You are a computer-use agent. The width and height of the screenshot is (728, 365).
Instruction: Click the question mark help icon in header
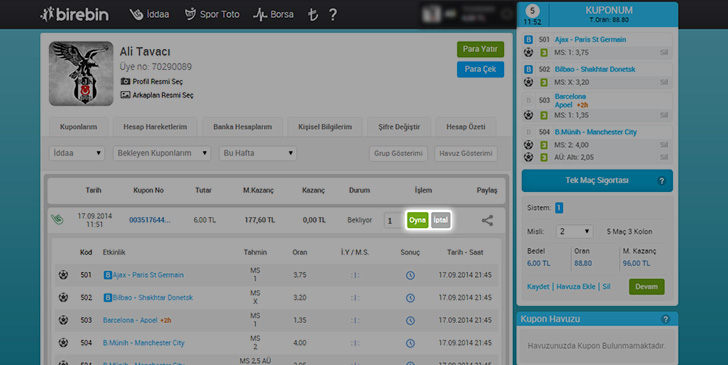332,14
